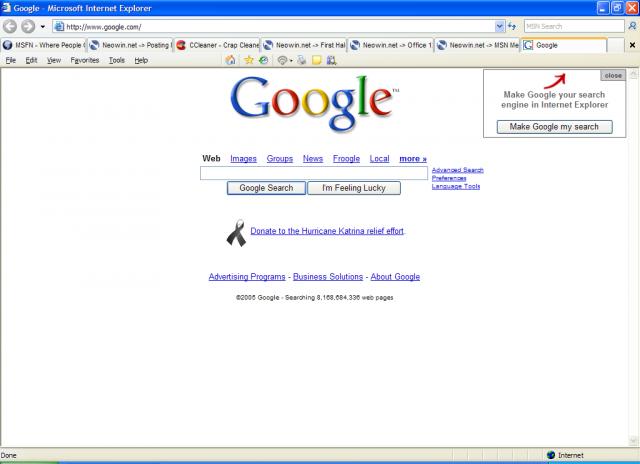The width and height of the screenshot is (640, 464).
Task: Click the MSN Search box
Action: click(x=574, y=26)
